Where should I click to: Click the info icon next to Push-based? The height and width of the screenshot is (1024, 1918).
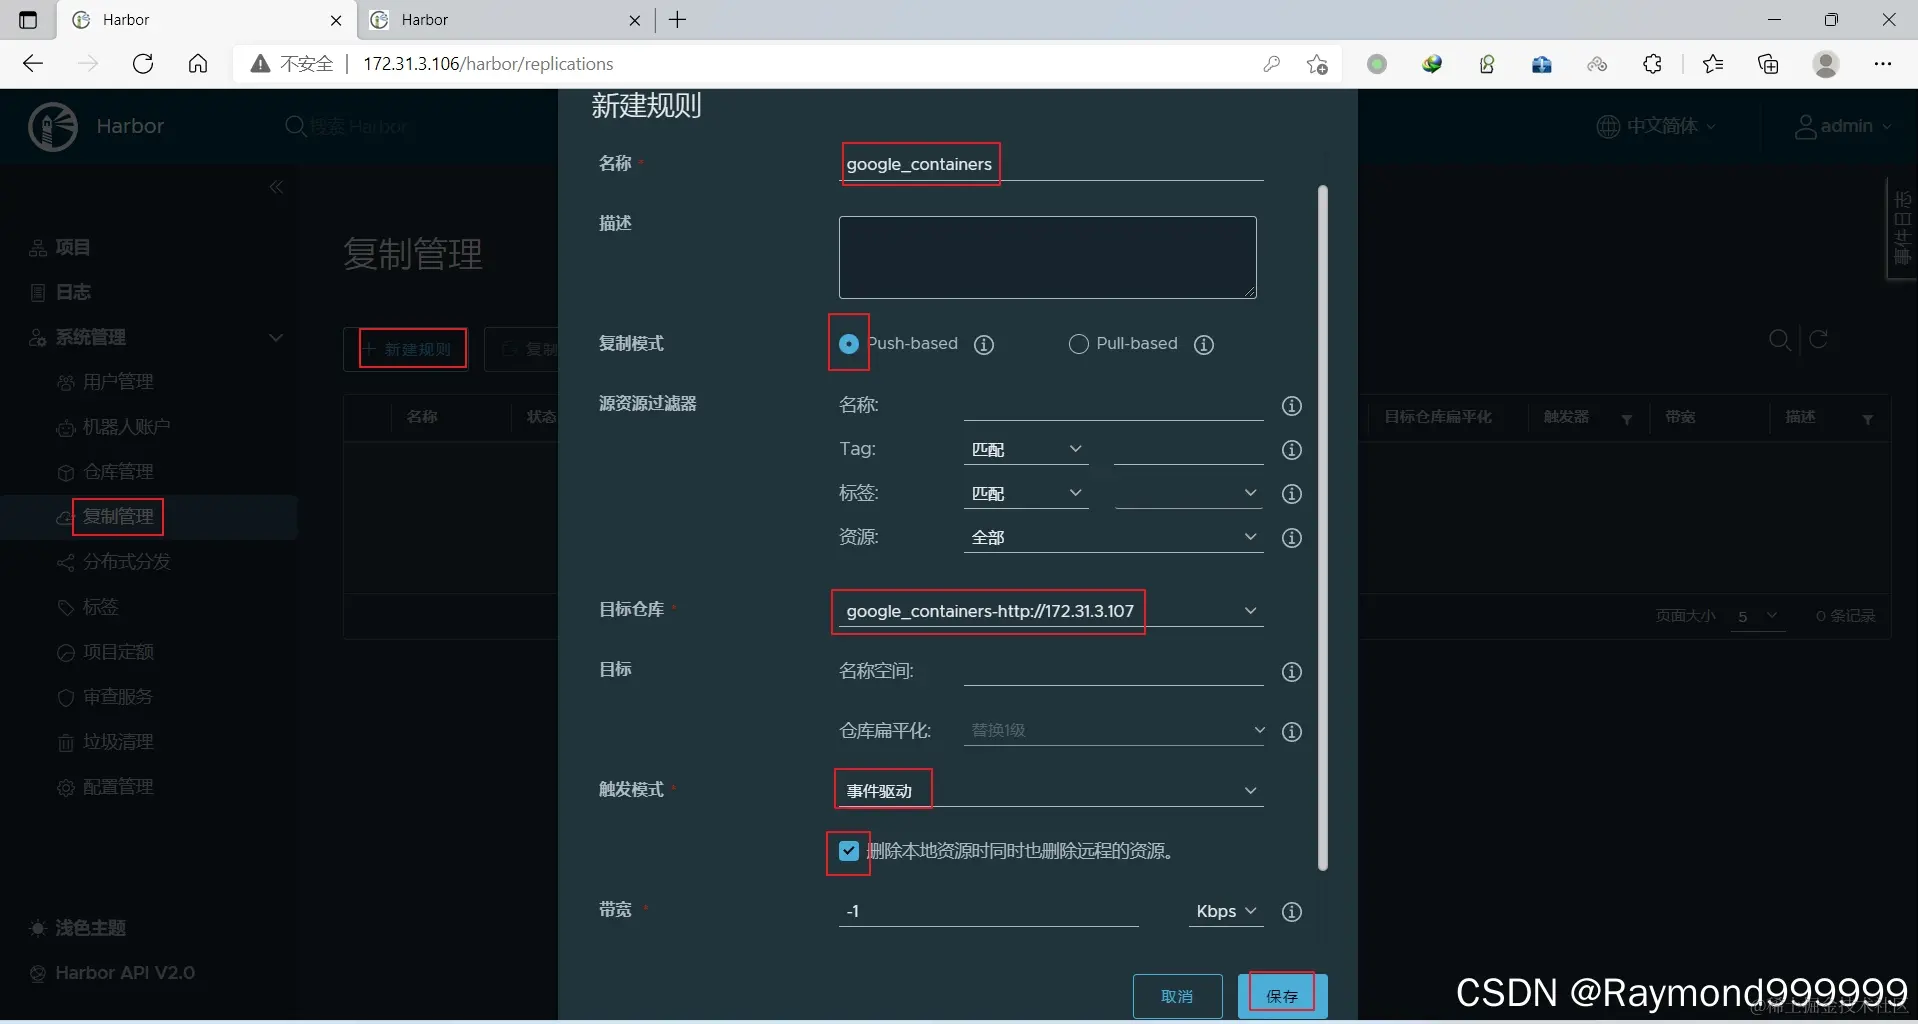tap(984, 344)
